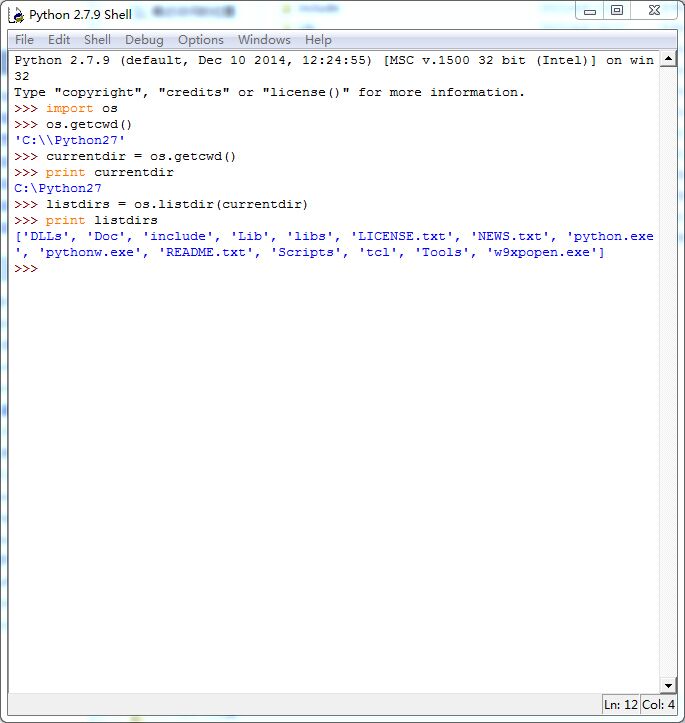
Task: Click the scrollbar up arrow
Action: point(668,59)
